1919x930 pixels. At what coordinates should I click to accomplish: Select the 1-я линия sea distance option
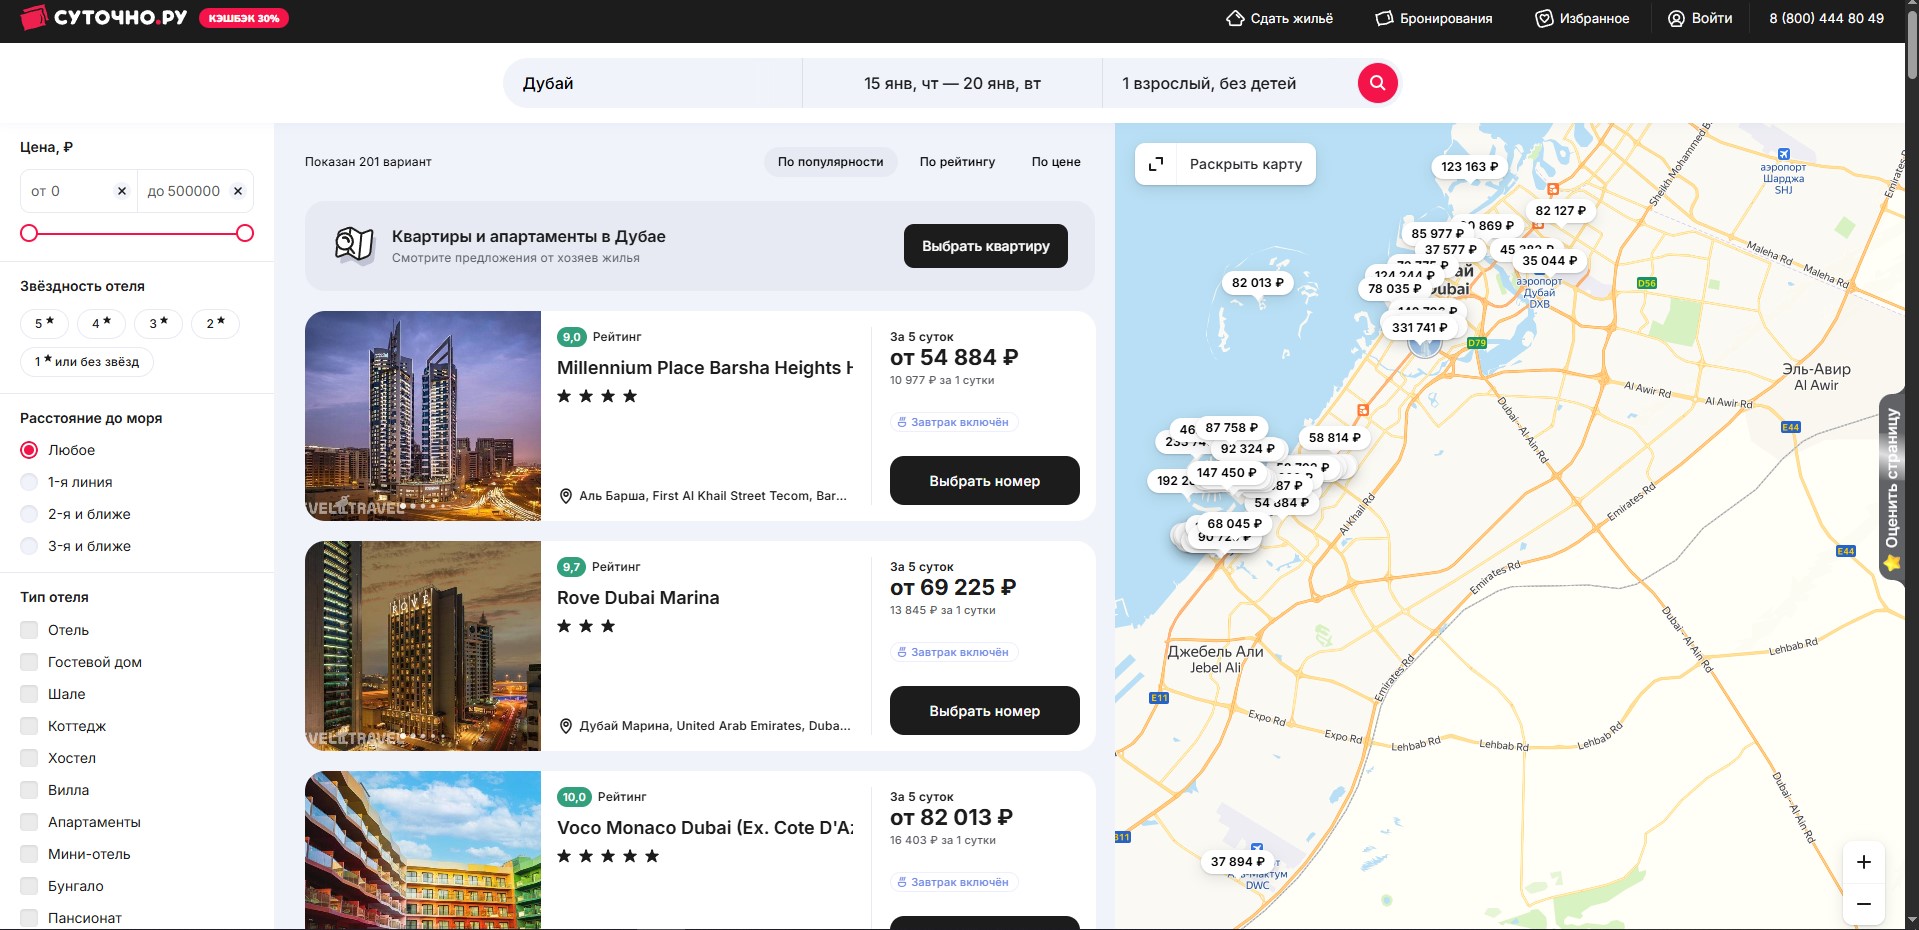tap(30, 482)
